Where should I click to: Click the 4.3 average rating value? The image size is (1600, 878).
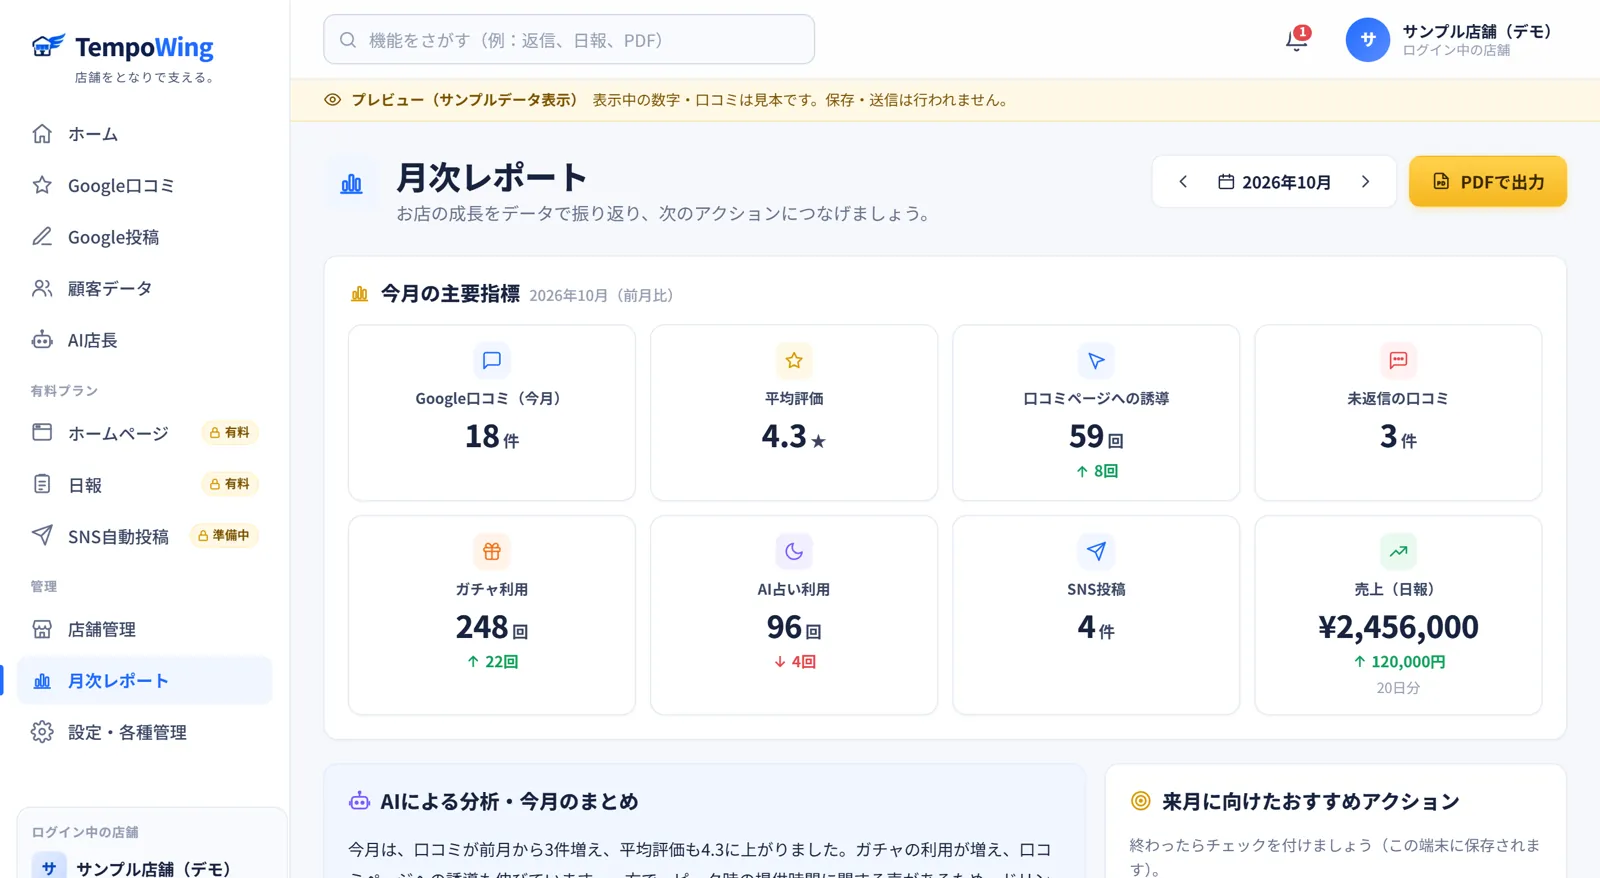[794, 437]
